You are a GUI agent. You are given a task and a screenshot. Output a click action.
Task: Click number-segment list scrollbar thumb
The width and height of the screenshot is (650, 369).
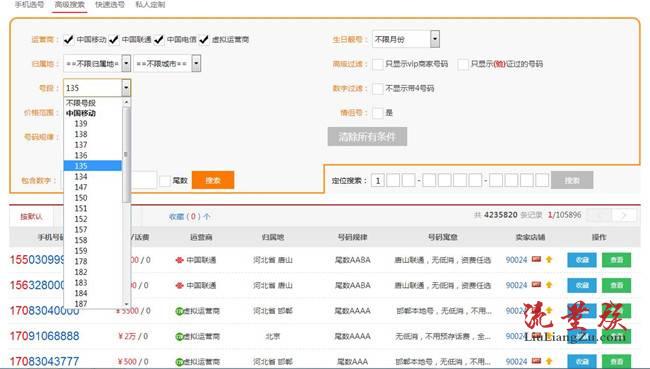point(126,155)
